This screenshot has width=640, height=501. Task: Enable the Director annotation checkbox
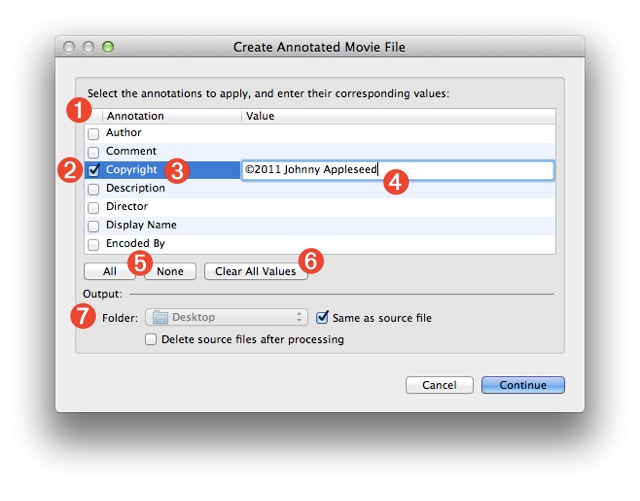point(93,207)
